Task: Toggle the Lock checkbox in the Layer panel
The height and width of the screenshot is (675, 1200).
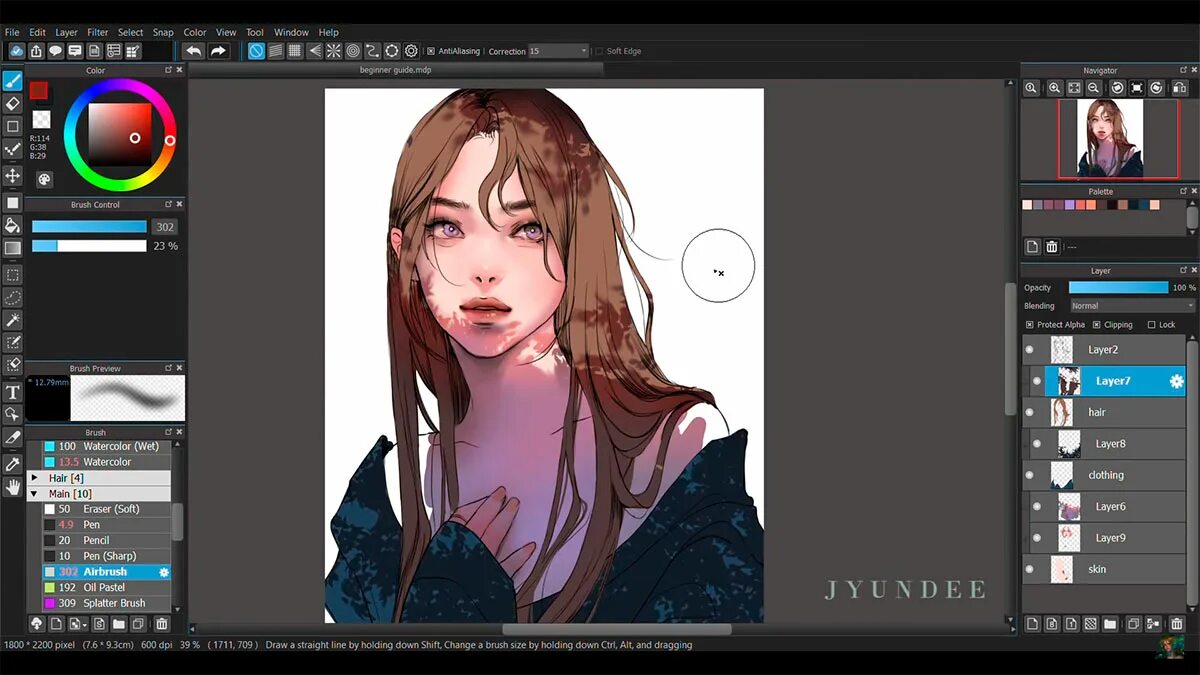Action: coord(1152,325)
